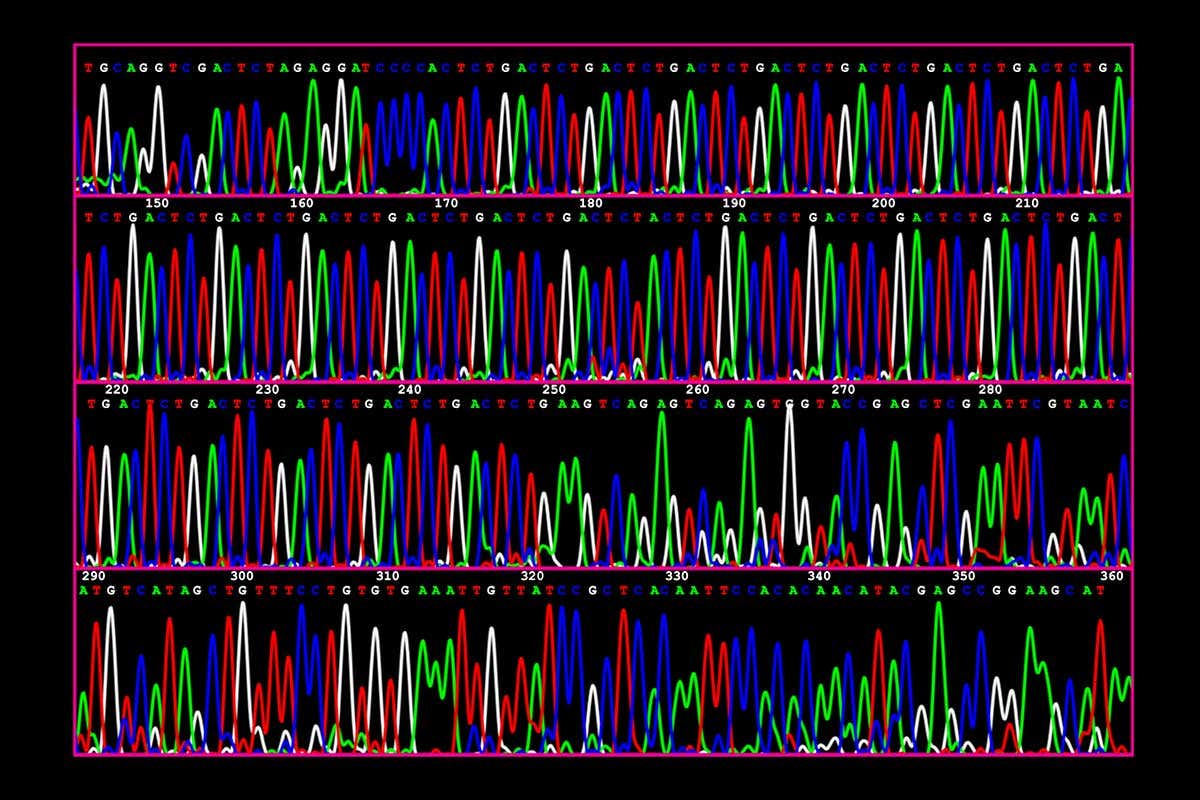
Task: Click the position 150 marker
Action: point(155,202)
